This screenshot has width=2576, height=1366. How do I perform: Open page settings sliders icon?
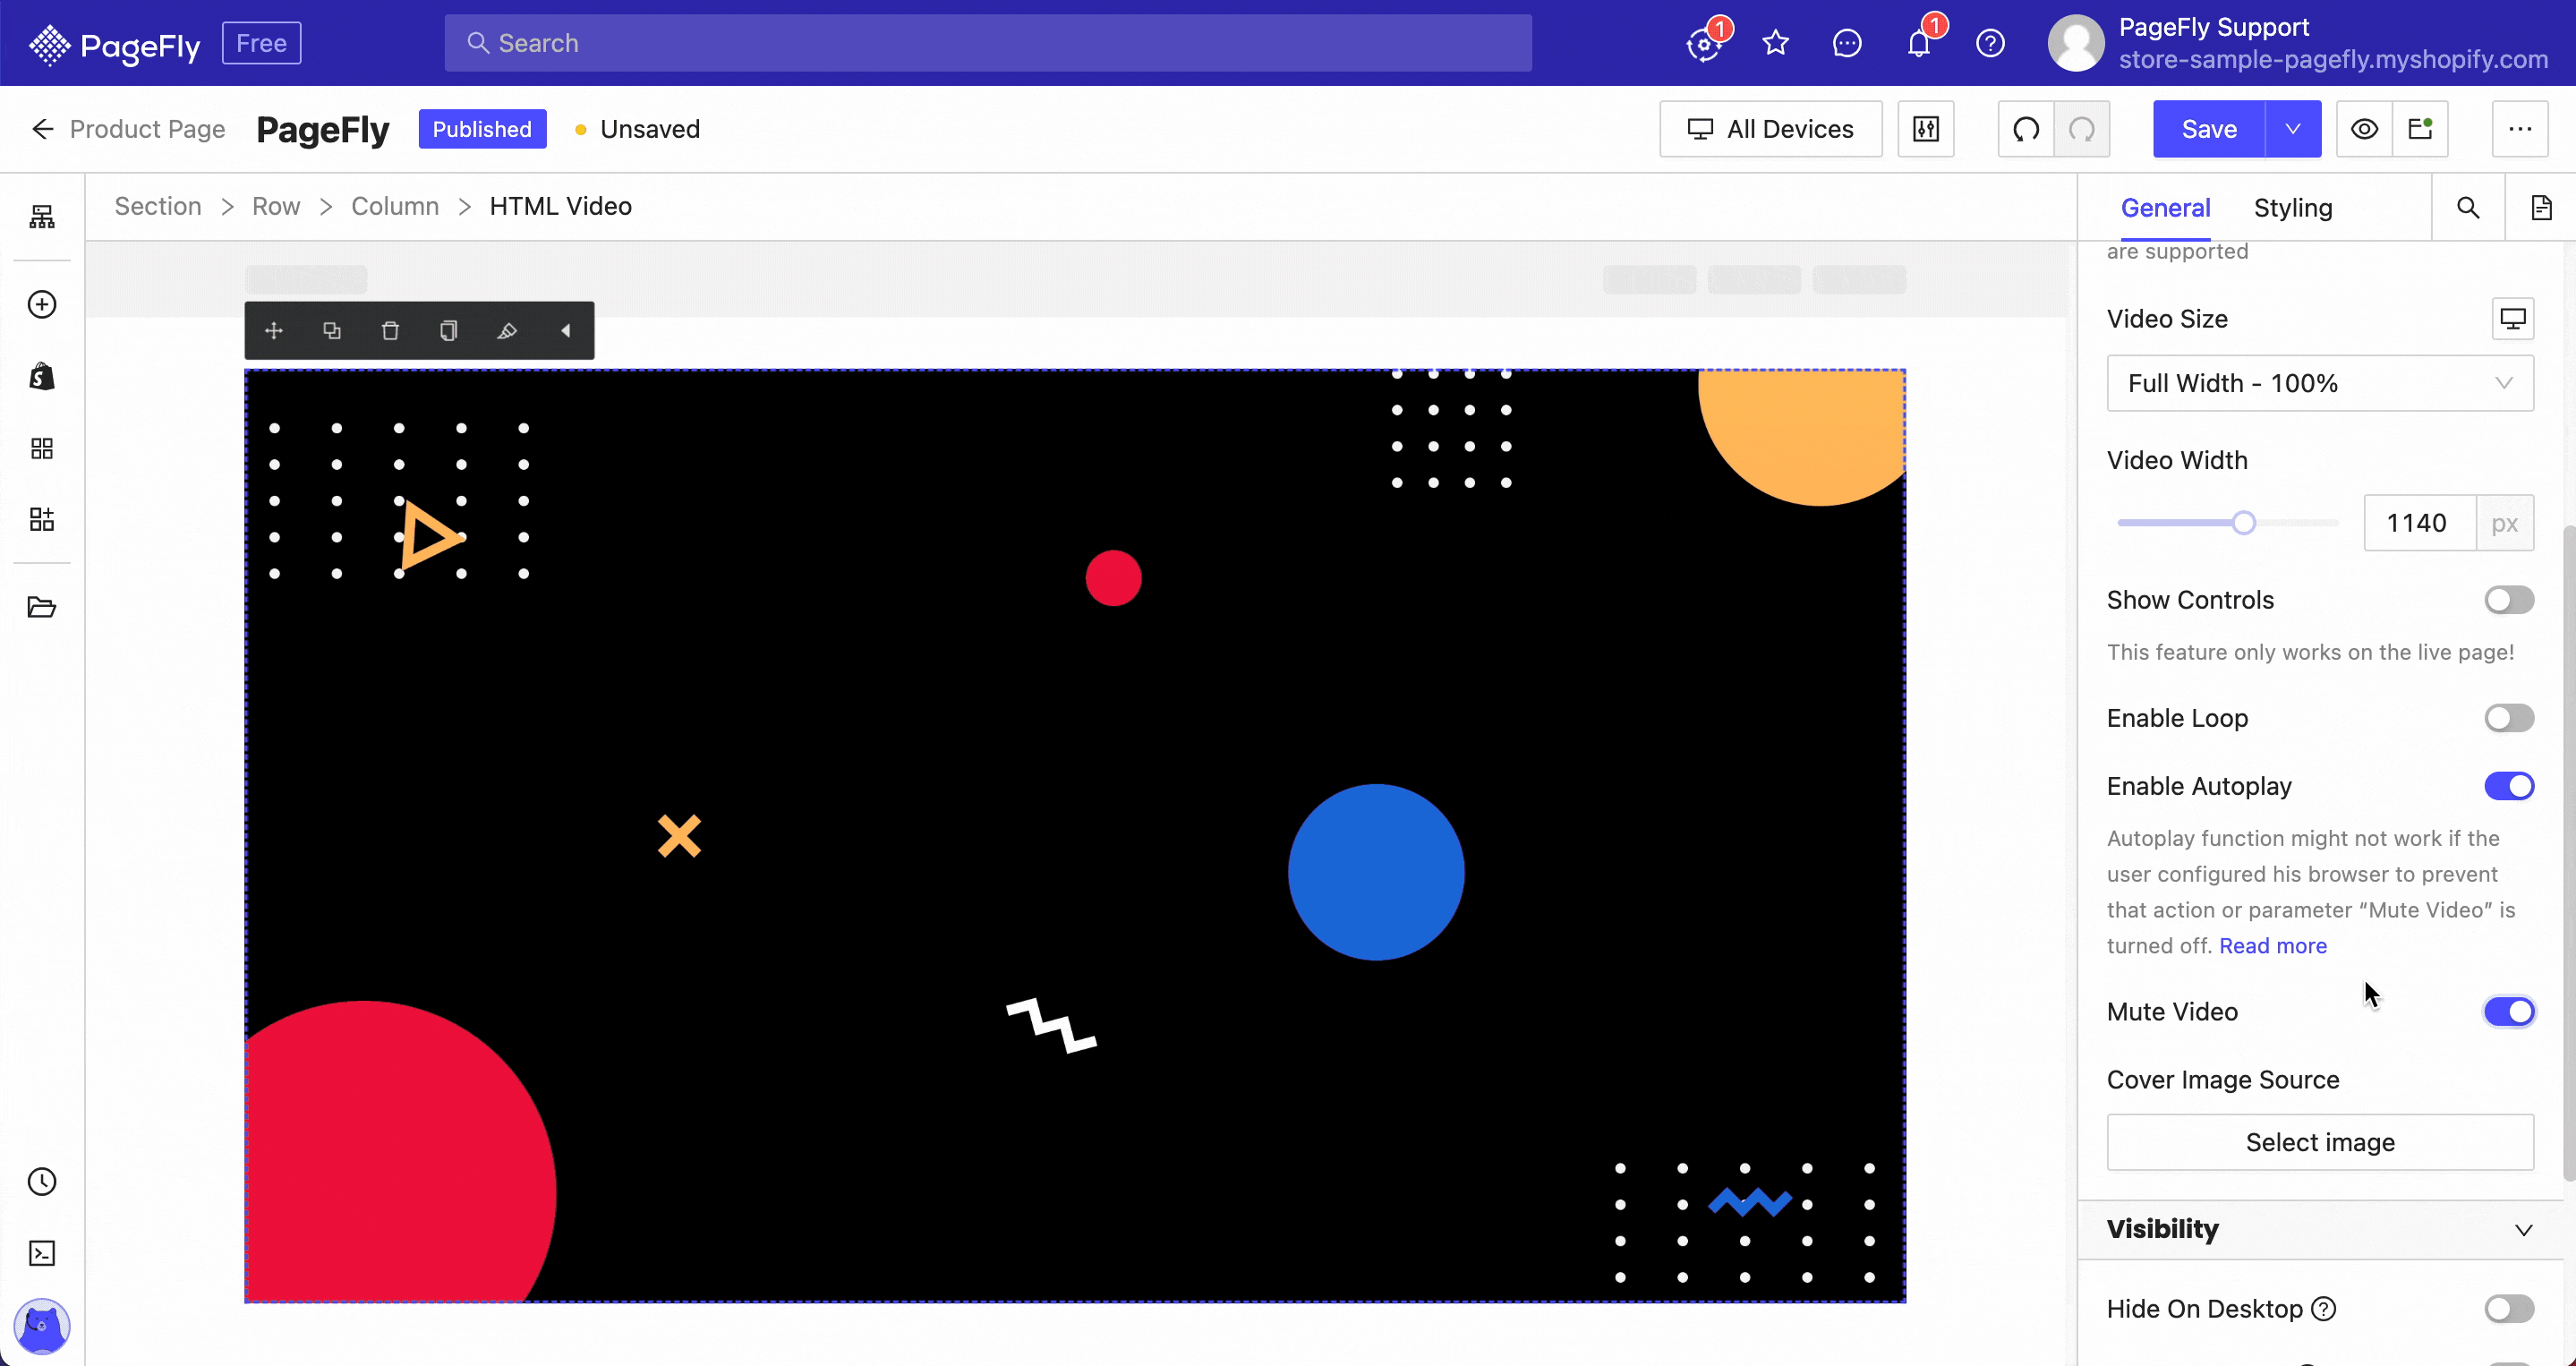click(x=1926, y=129)
